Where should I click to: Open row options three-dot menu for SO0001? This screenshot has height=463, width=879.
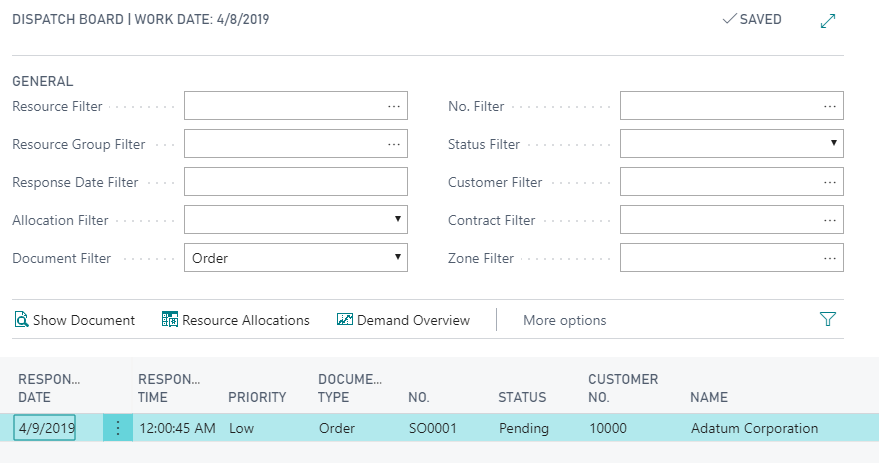(118, 428)
